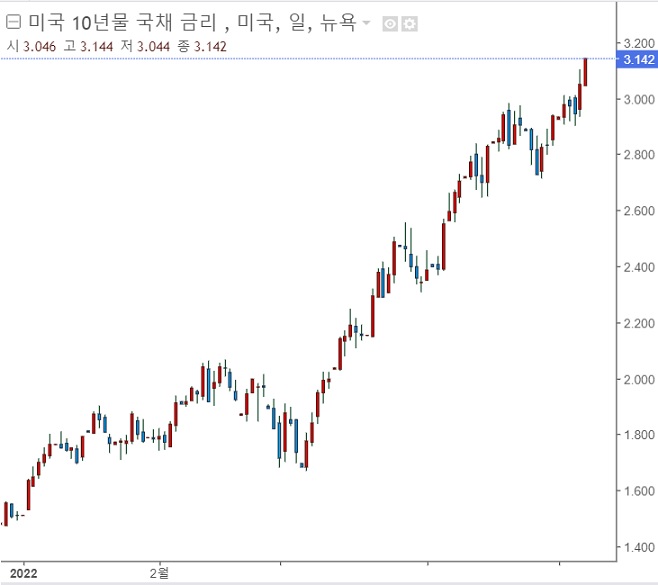The image size is (658, 585).
Task: Click the 2월 label on the time axis
Action: click(x=159, y=573)
